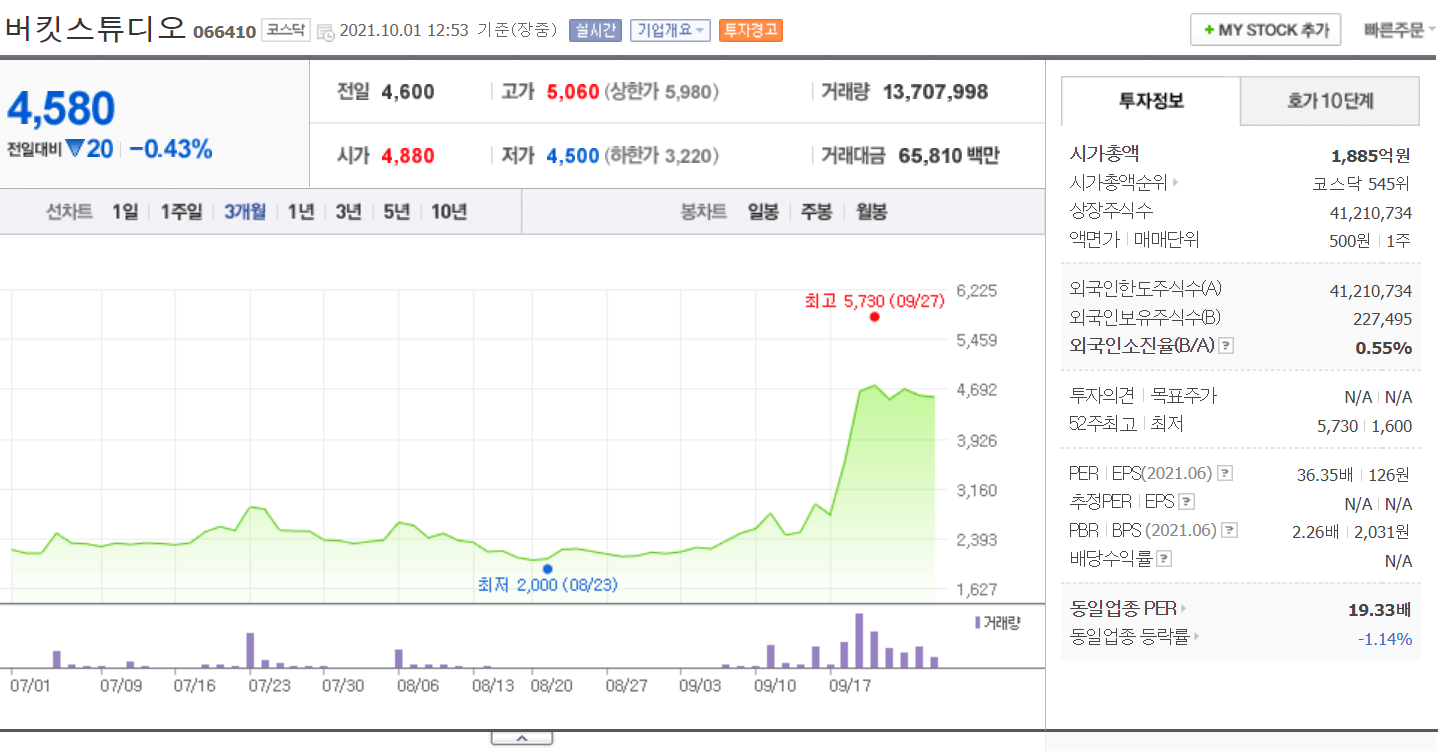The width and height of the screenshot is (1443, 751).
Task: Select the 1일 line chart range
Action: [125, 212]
